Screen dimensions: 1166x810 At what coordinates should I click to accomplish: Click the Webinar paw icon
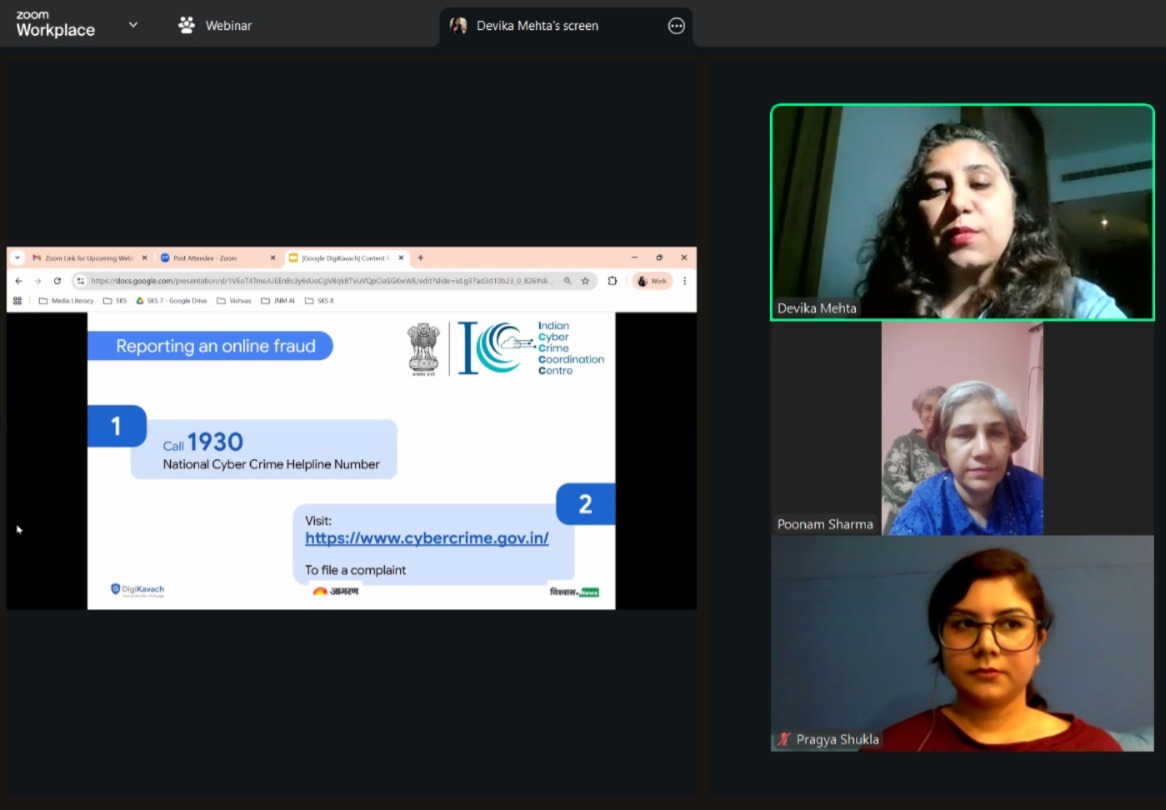(186, 25)
